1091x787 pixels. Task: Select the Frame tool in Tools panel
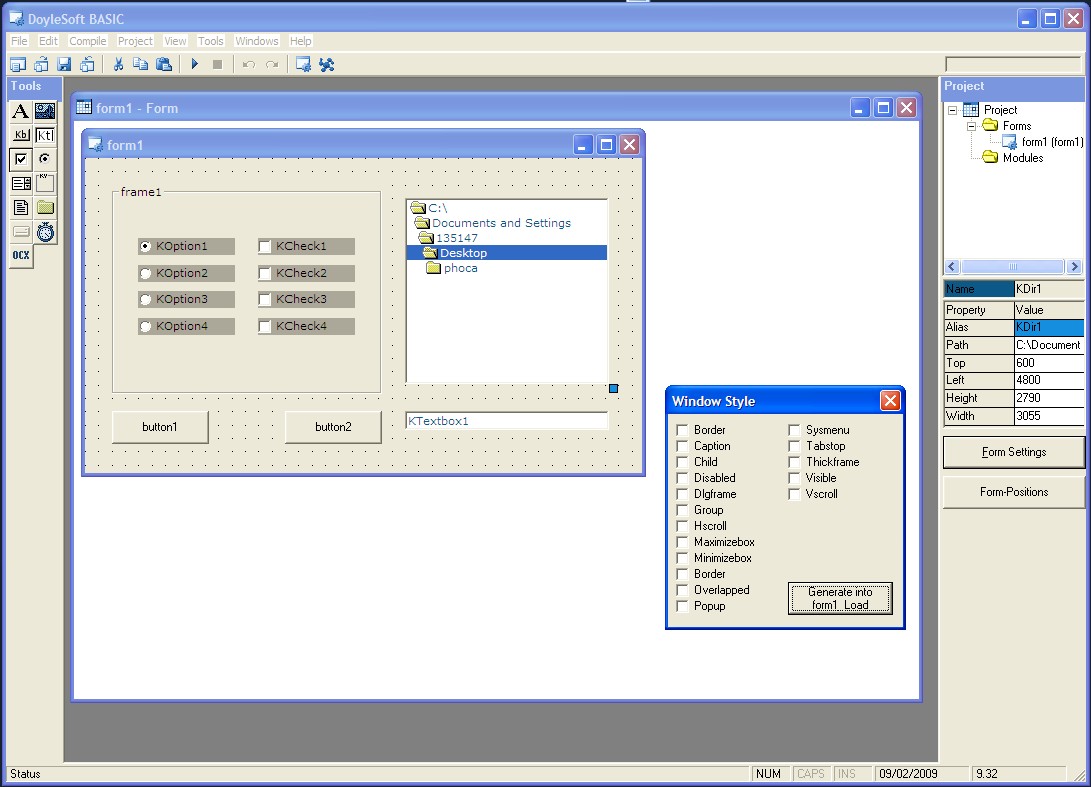tap(45, 184)
